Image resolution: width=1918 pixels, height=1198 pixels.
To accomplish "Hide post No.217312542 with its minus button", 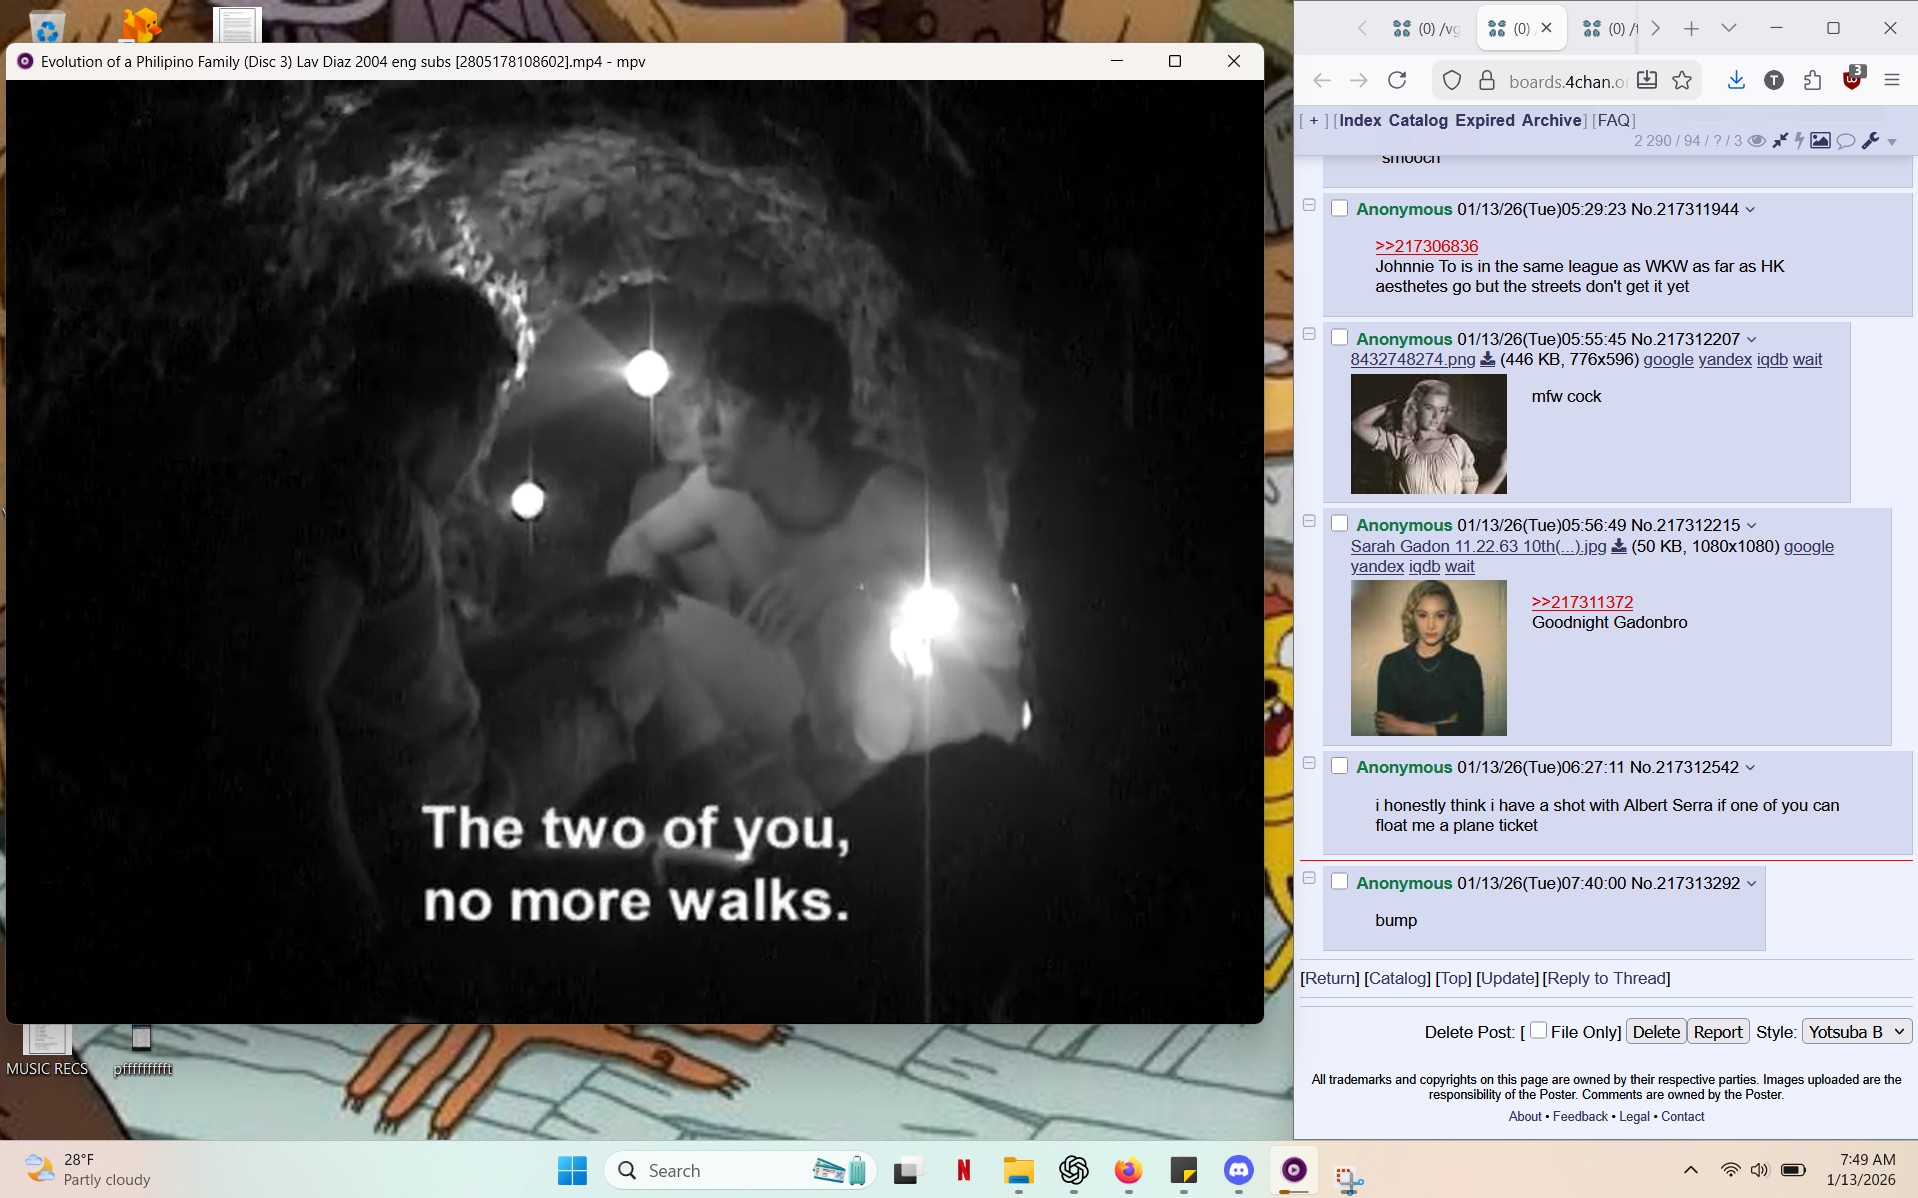I will pyautogui.click(x=1309, y=763).
